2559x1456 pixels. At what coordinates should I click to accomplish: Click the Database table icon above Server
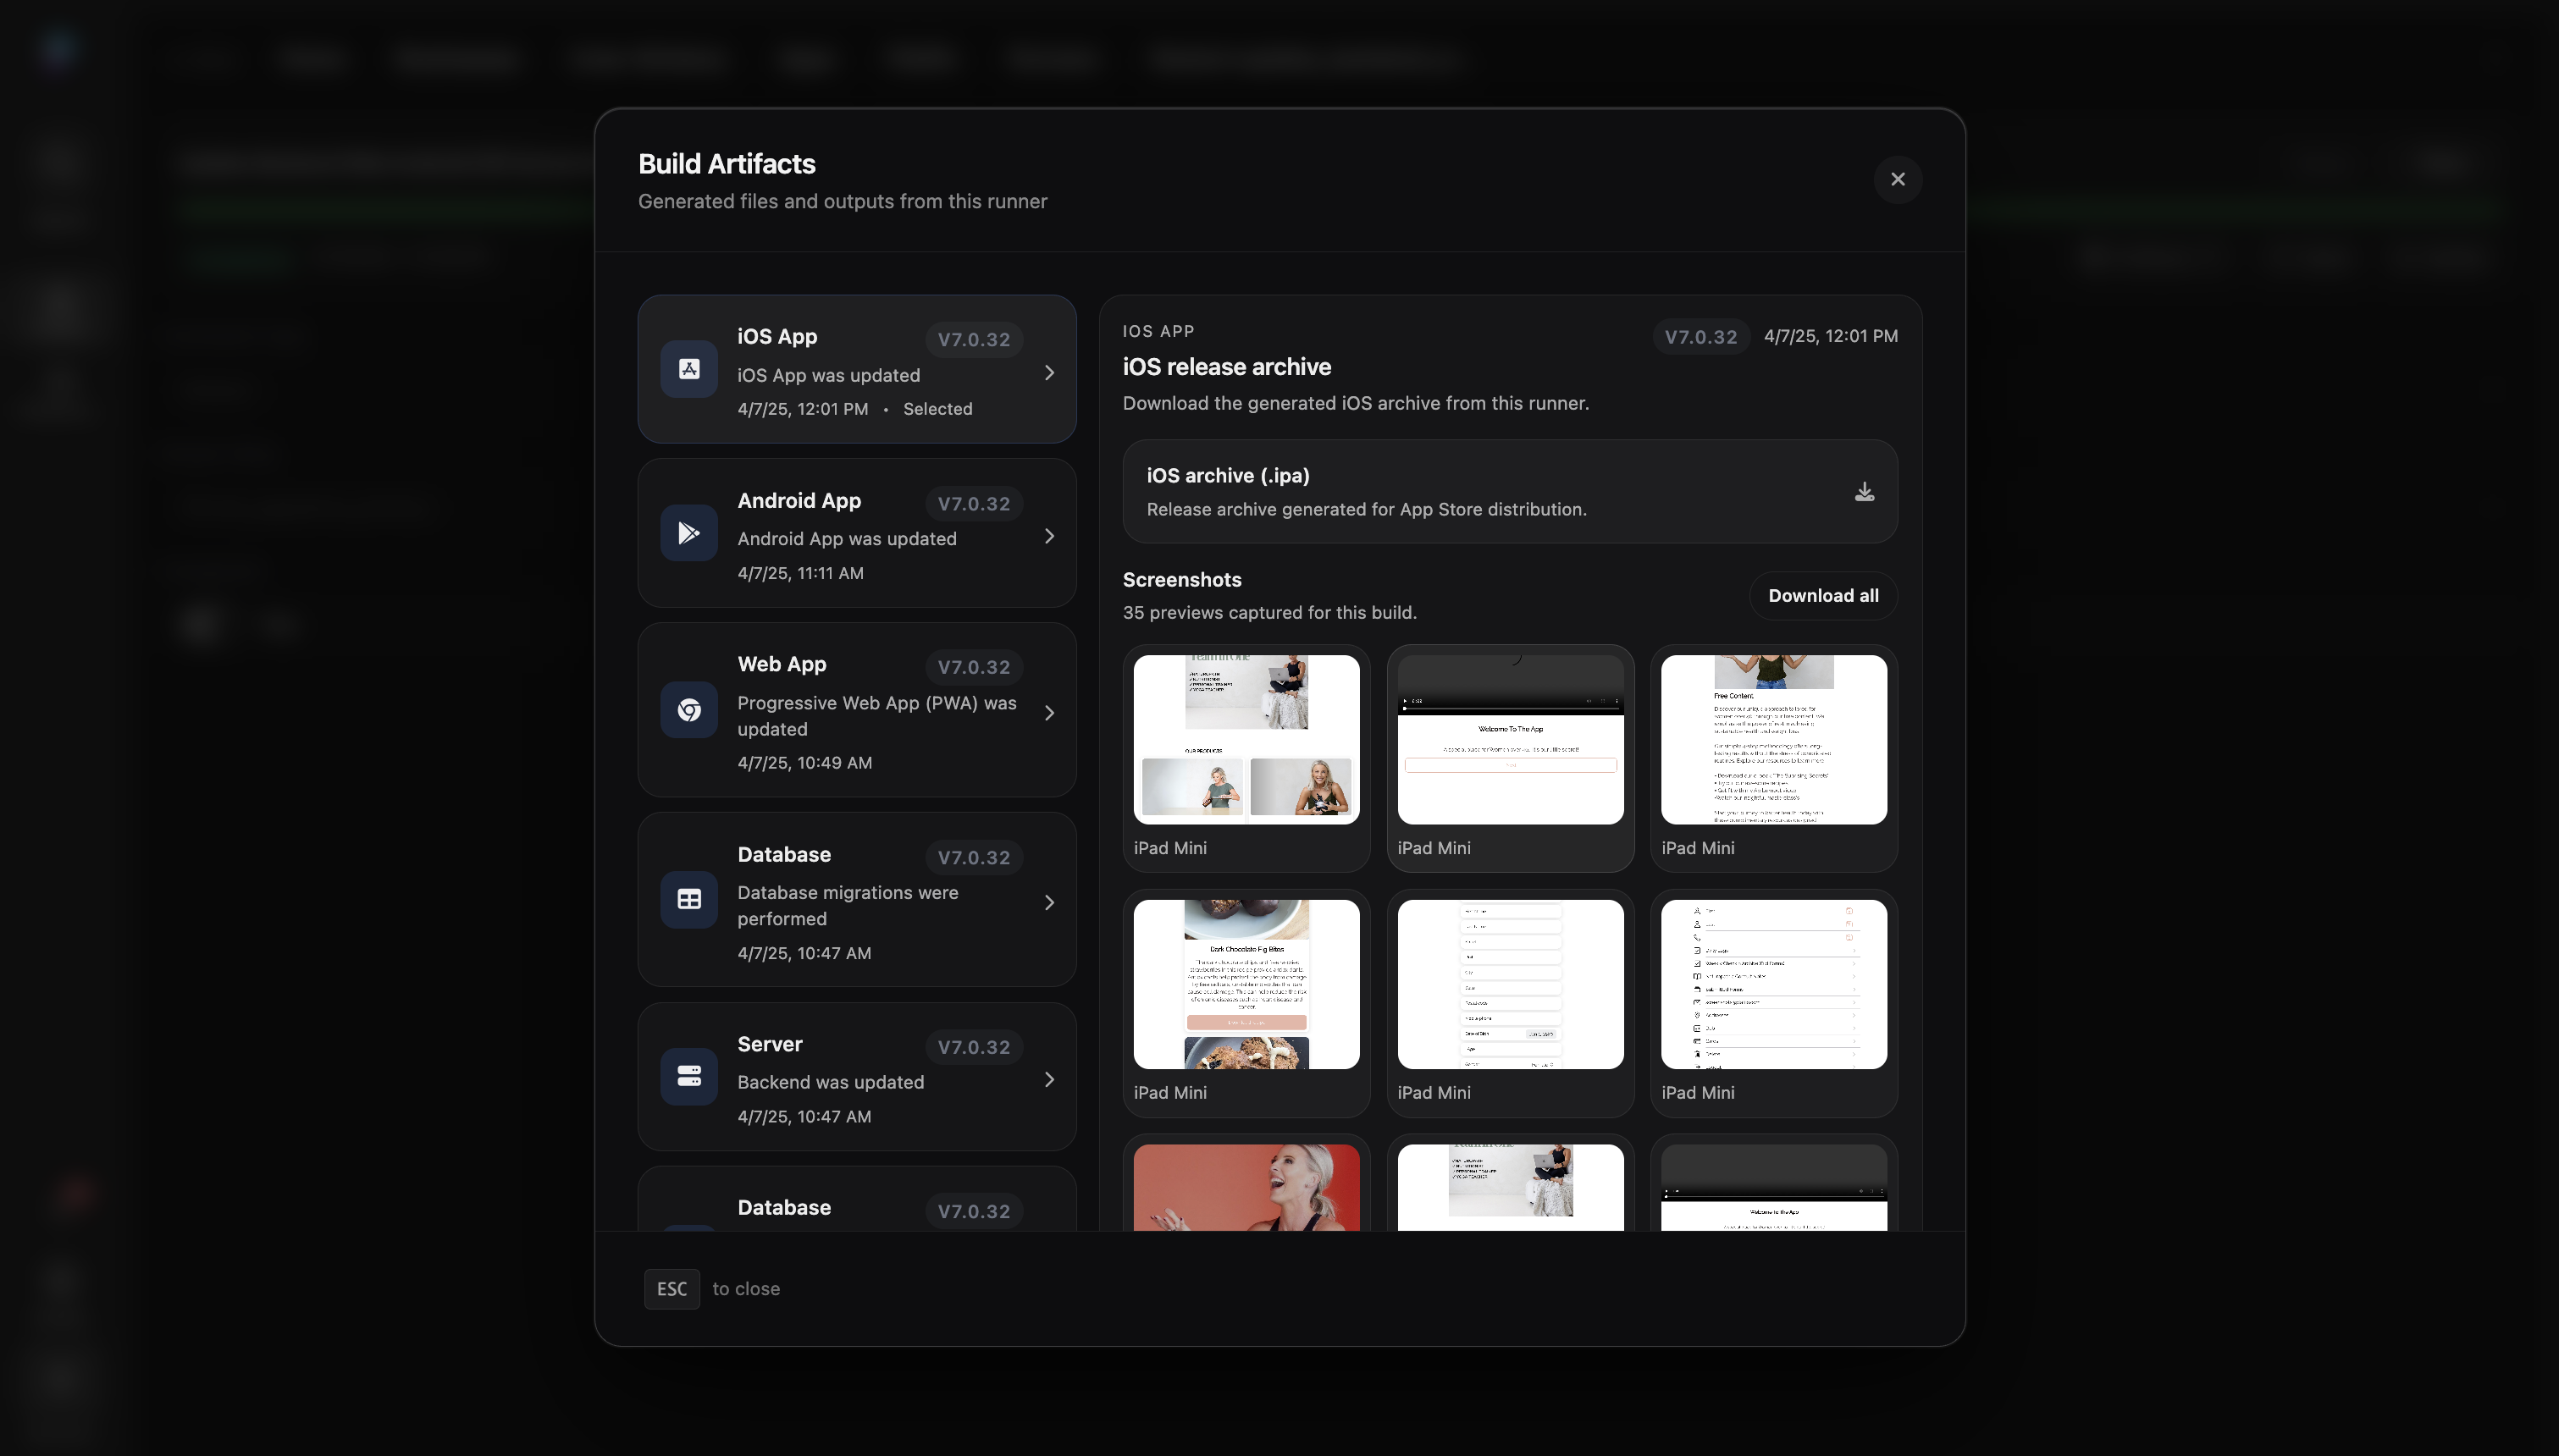[689, 899]
